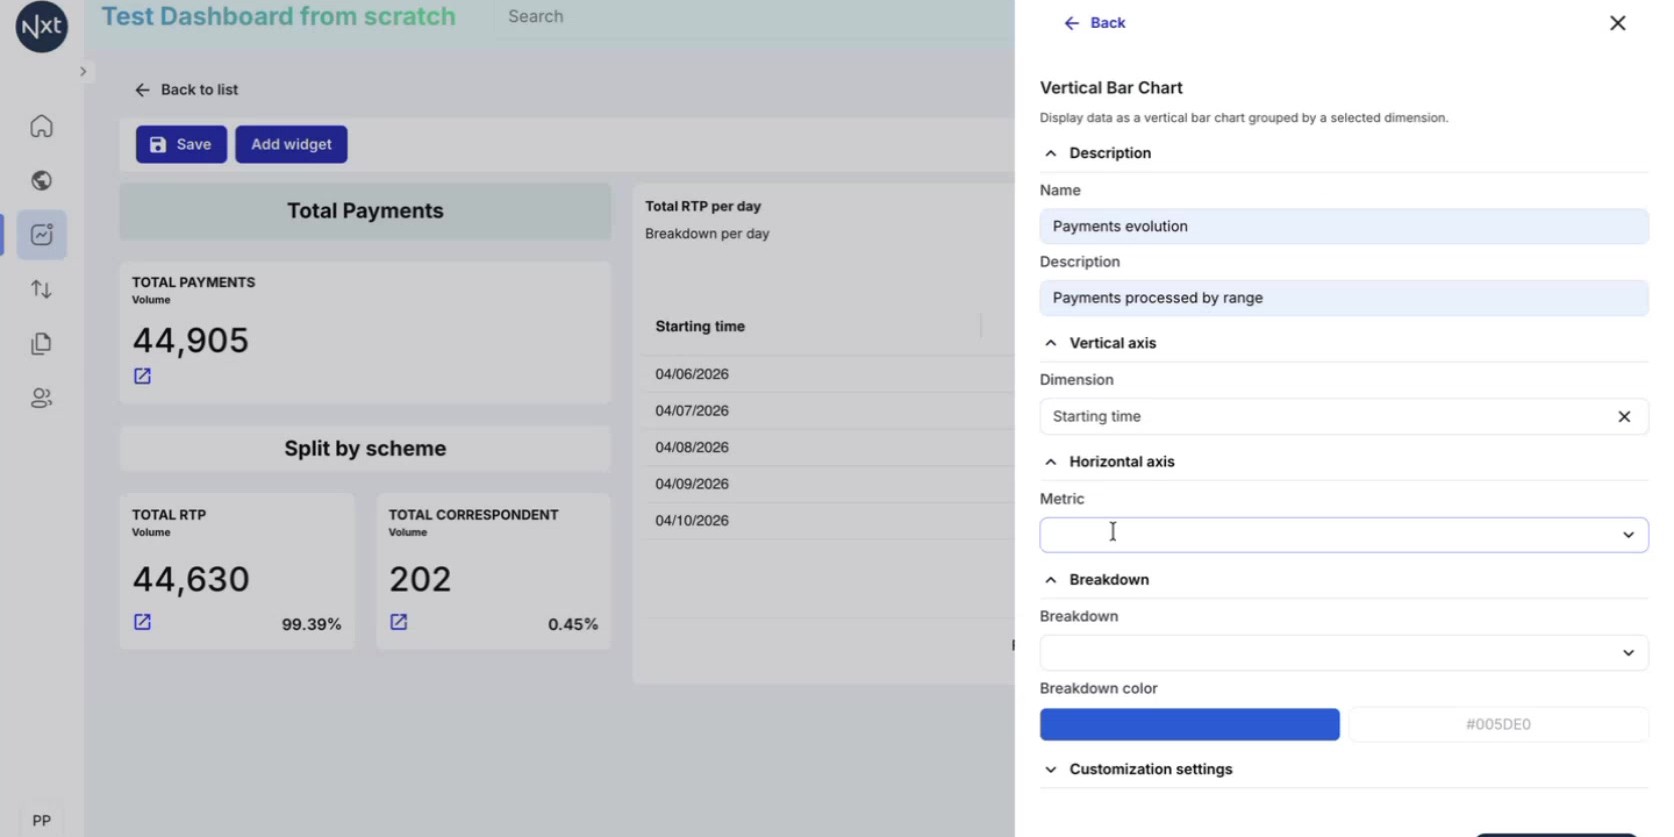Click the blue Breakdown color swatch
1674x837 pixels.
[1189, 725]
